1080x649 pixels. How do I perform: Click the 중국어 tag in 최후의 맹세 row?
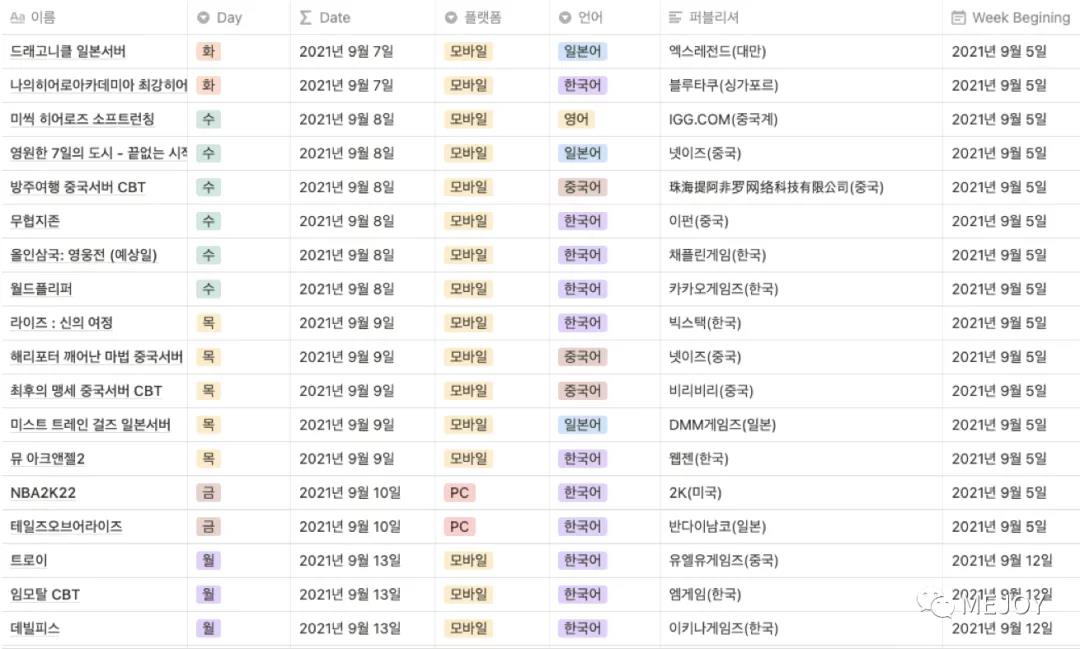coord(582,391)
